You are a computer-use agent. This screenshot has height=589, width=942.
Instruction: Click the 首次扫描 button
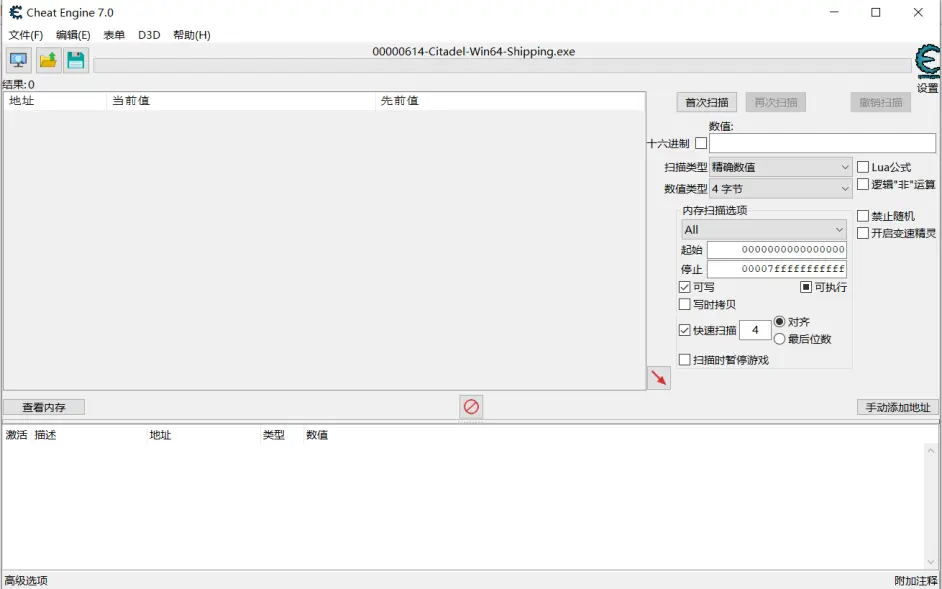(x=706, y=102)
